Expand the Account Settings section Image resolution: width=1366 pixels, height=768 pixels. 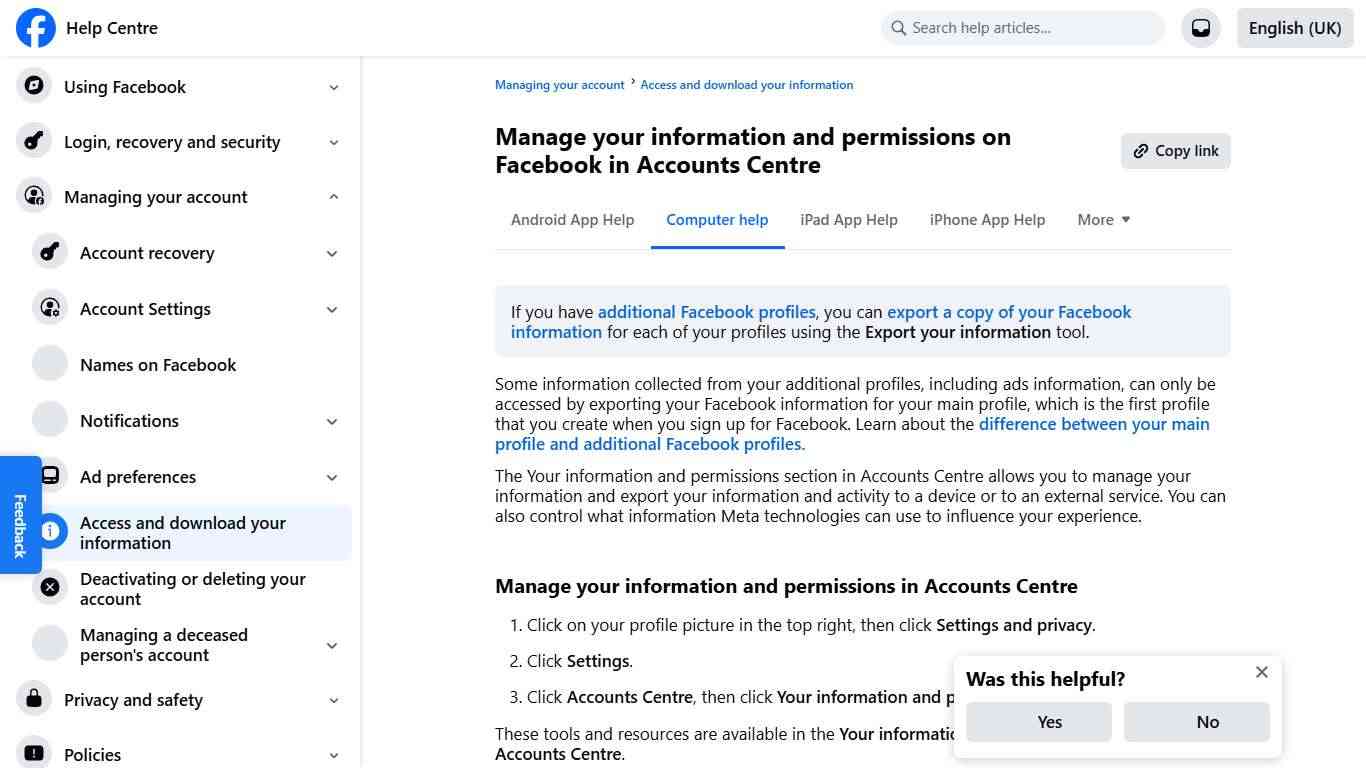tap(331, 309)
